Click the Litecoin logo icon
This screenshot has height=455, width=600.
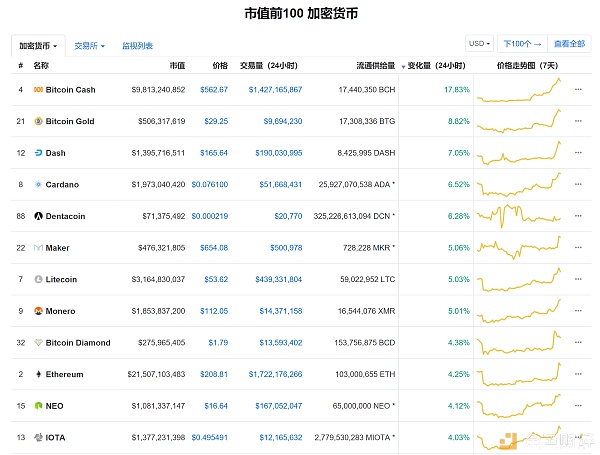coord(38,279)
